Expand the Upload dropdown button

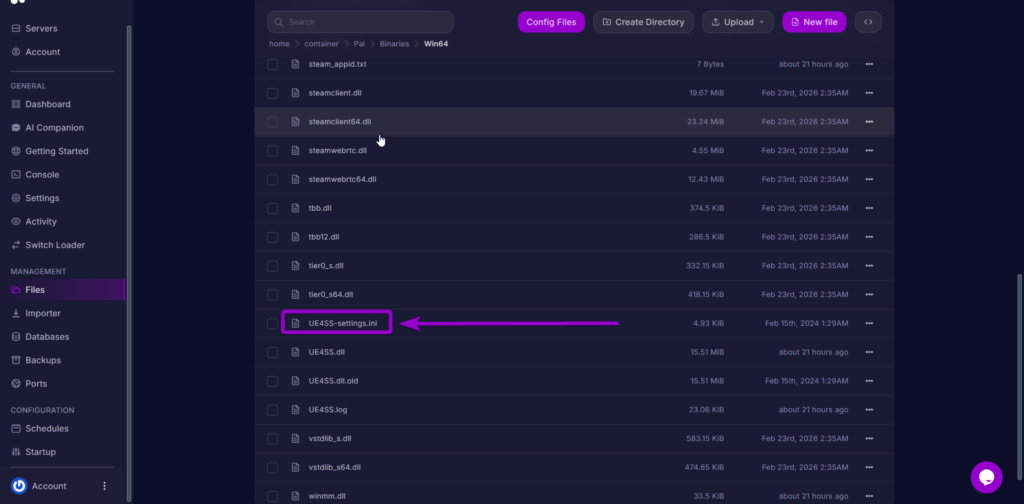[x=738, y=22]
